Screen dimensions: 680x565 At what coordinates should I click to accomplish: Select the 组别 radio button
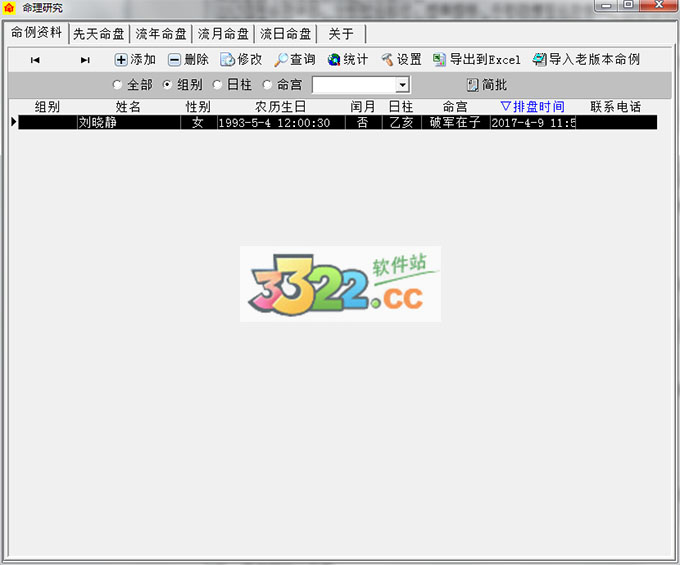click(x=167, y=85)
